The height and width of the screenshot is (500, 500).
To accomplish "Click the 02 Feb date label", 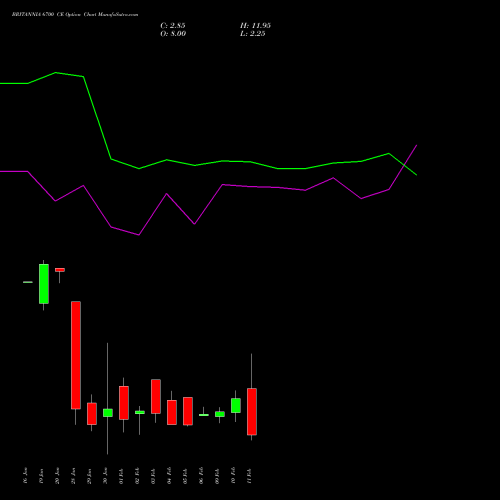I will pos(138,476).
